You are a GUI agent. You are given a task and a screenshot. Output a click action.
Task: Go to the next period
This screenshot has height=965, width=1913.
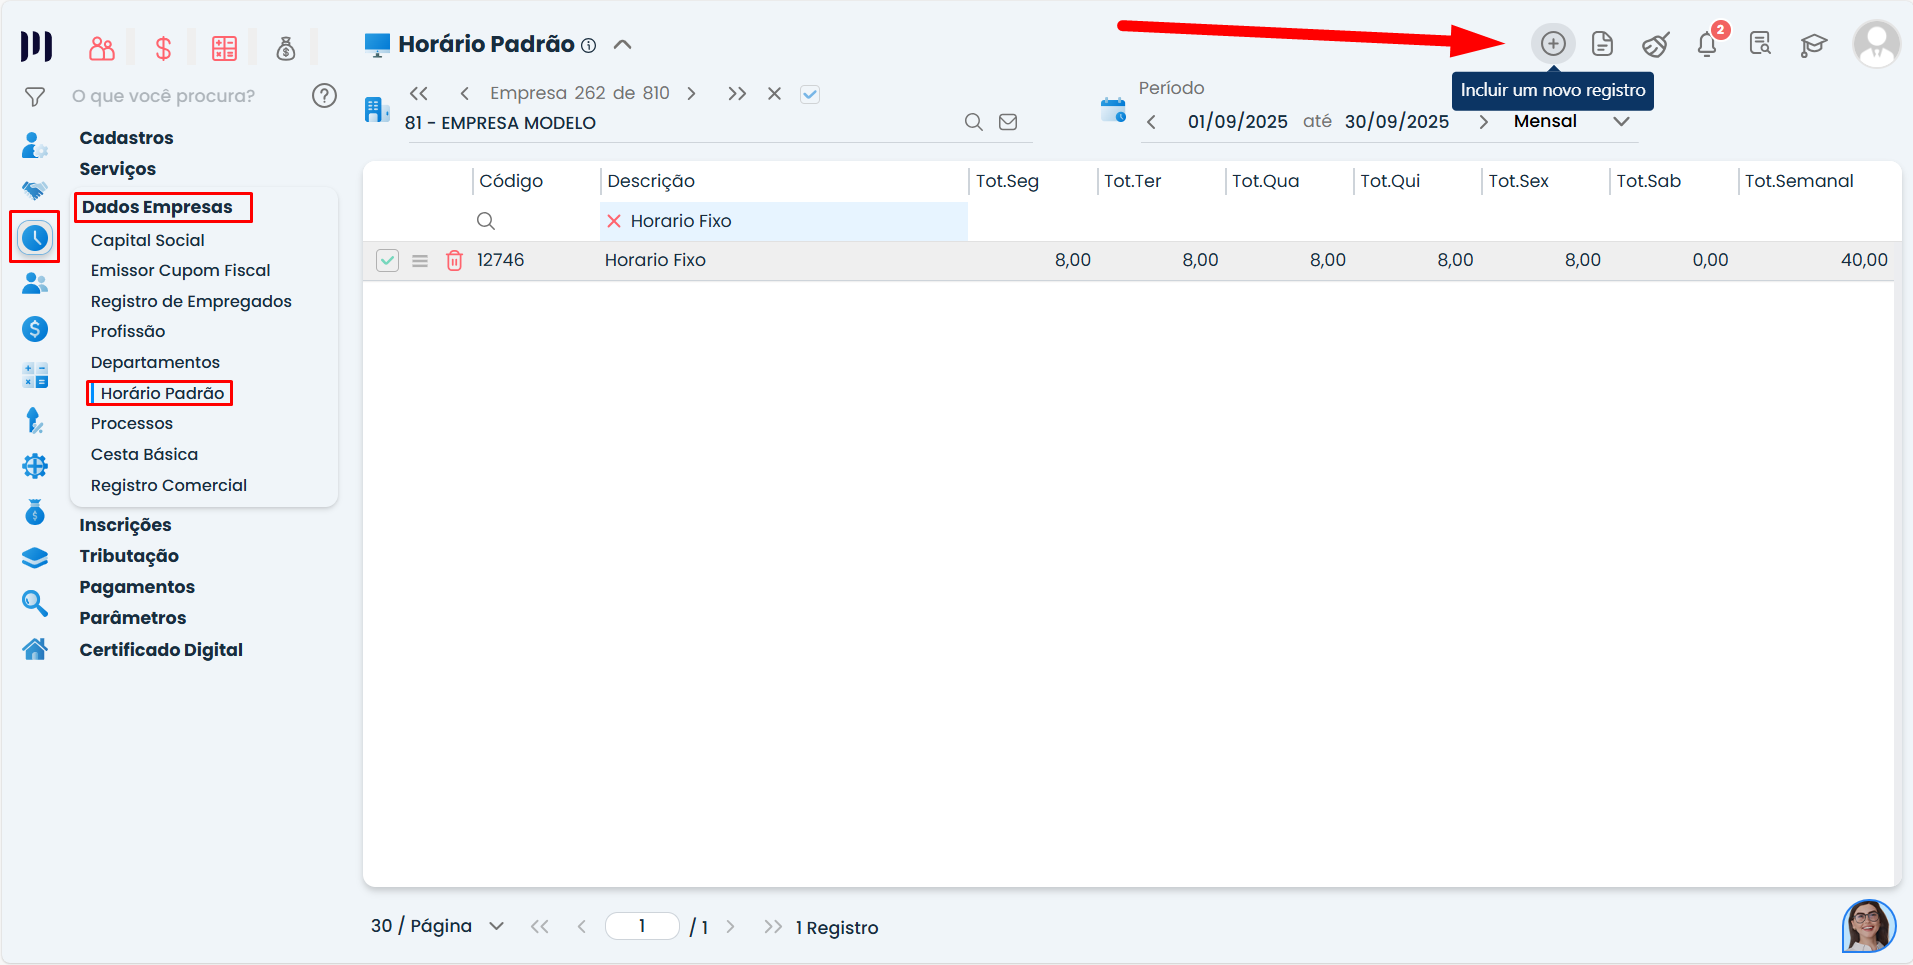tap(1483, 122)
